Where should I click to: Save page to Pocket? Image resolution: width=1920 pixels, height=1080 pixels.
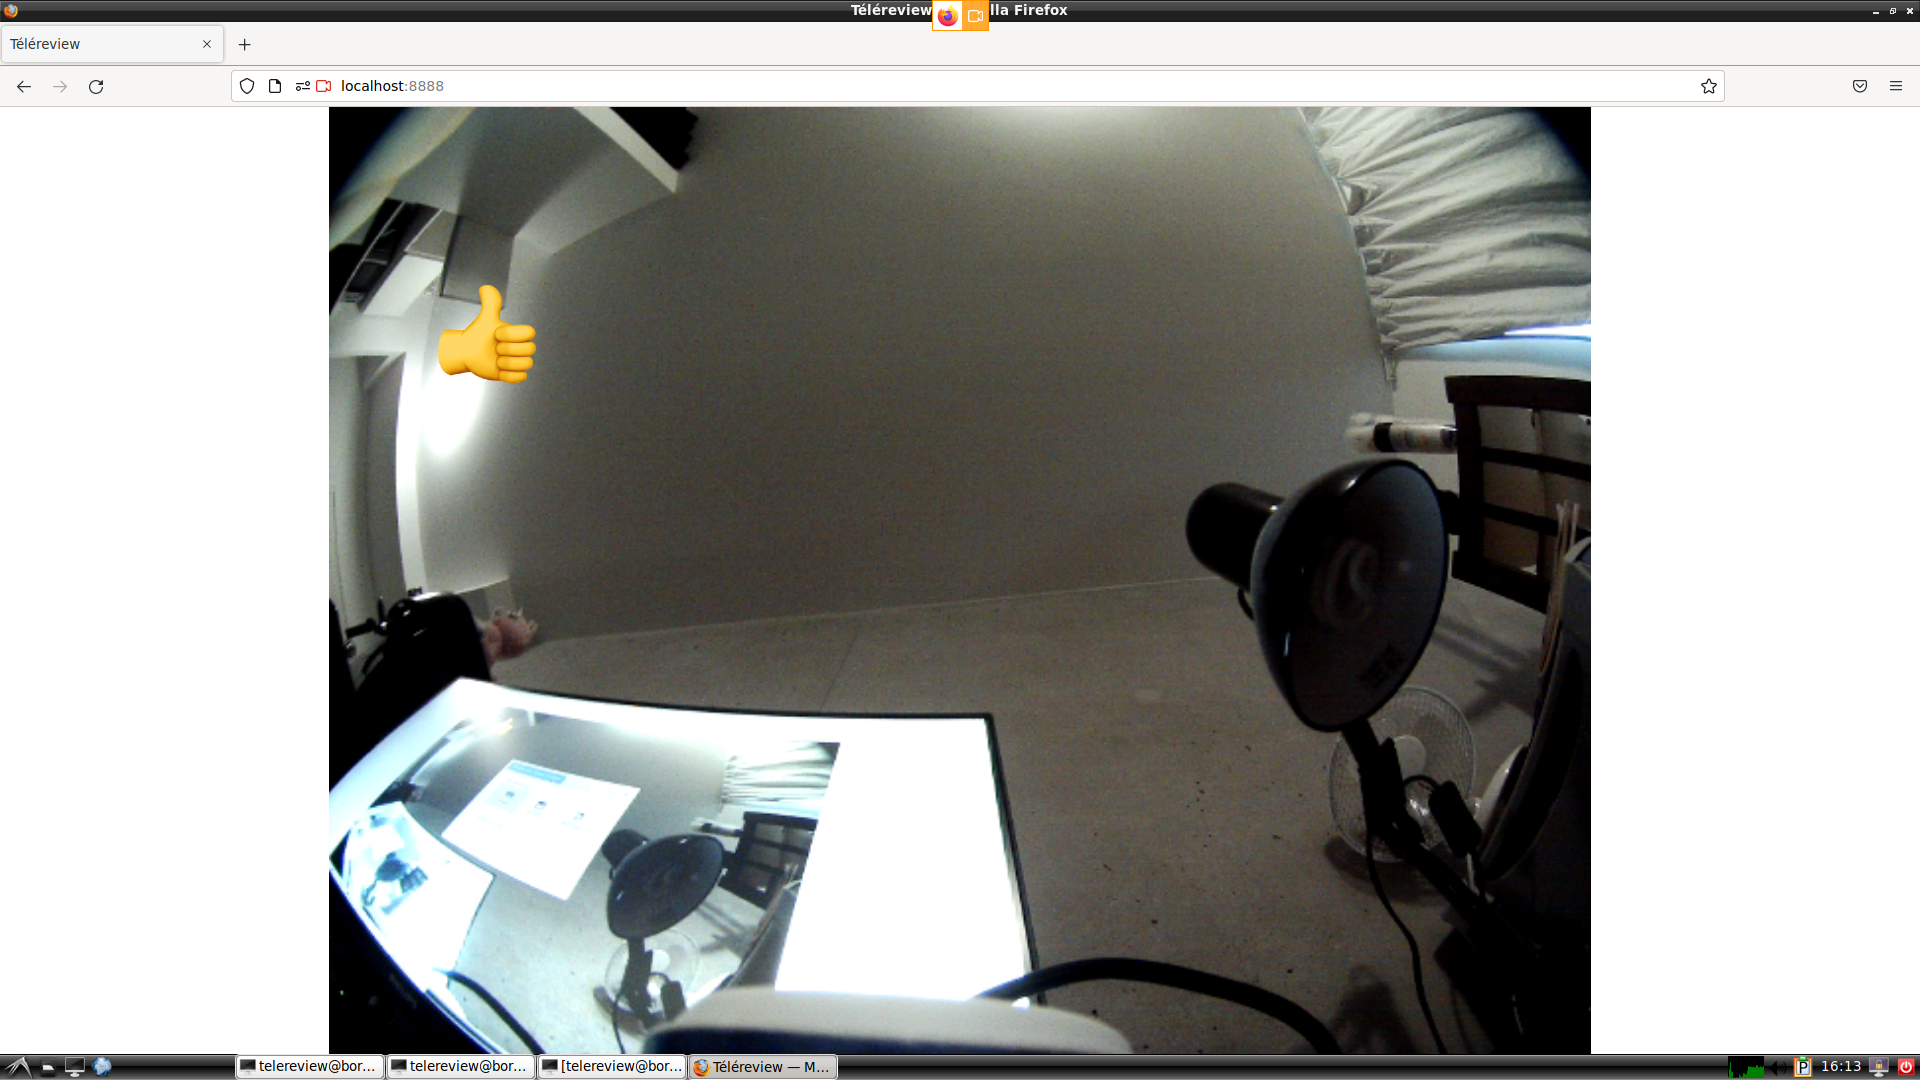point(1859,86)
